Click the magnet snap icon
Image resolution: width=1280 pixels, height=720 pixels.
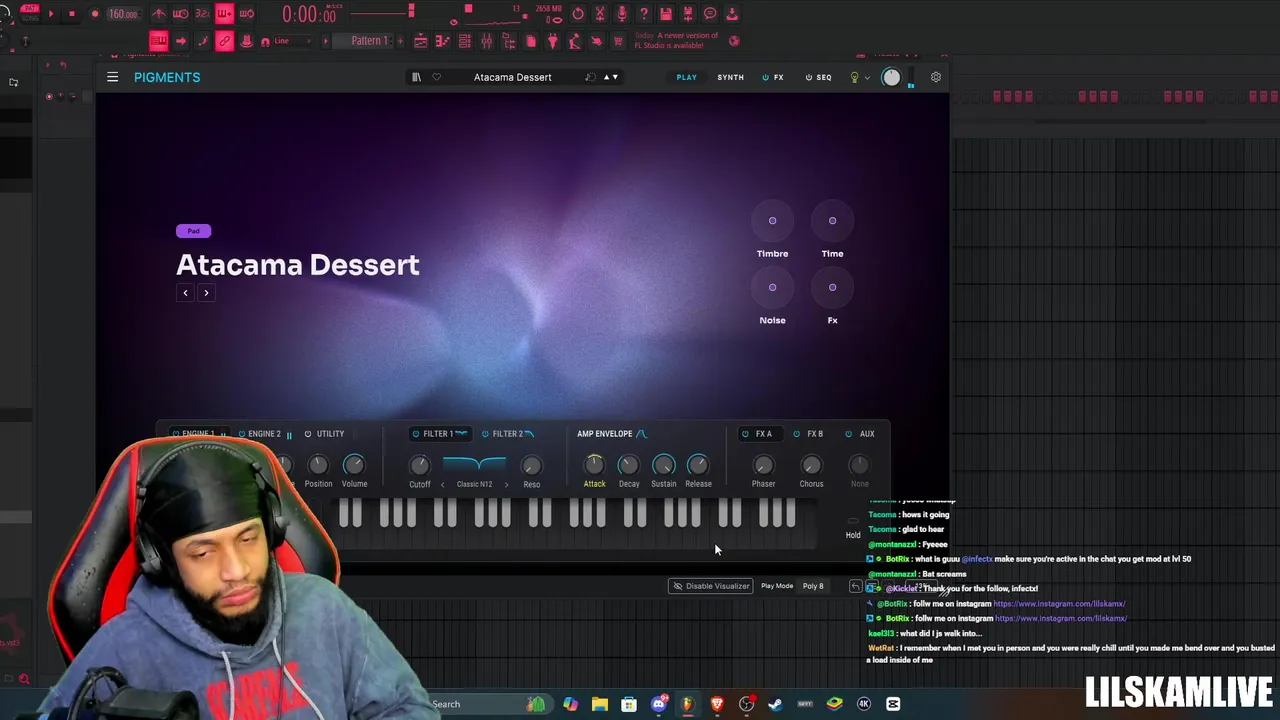tap(265, 41)
